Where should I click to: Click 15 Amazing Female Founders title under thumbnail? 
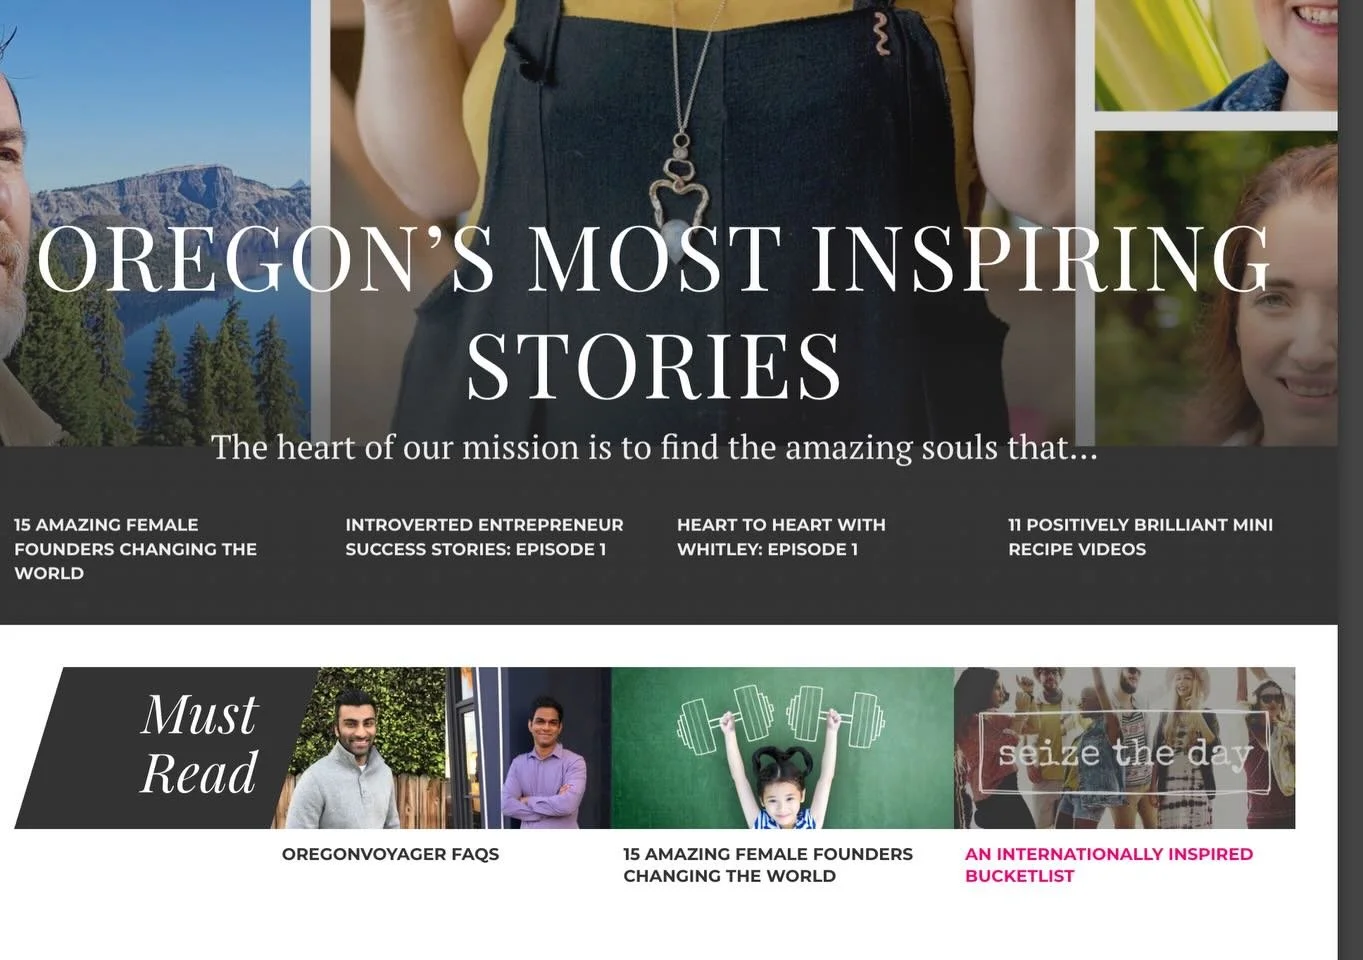click(x=768, y=865)
